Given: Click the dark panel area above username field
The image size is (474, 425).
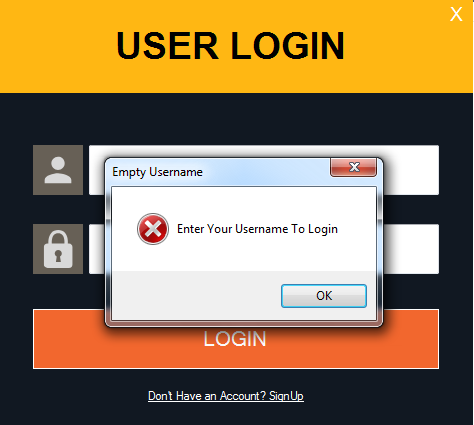Looking at the screenshot, I should click(x=236, y=119).
